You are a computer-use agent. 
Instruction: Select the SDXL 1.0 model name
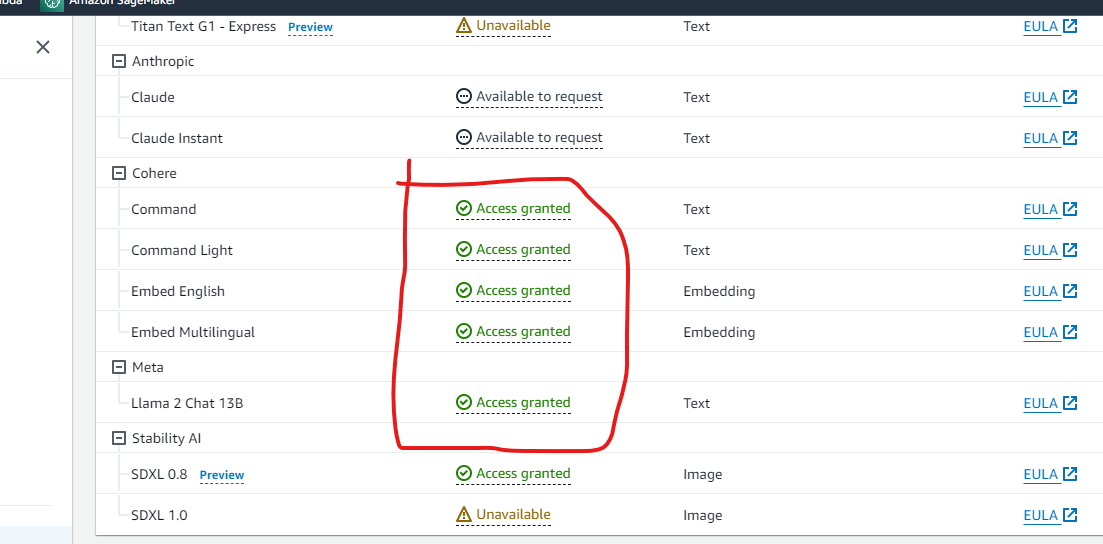click(x=159, y=515)
